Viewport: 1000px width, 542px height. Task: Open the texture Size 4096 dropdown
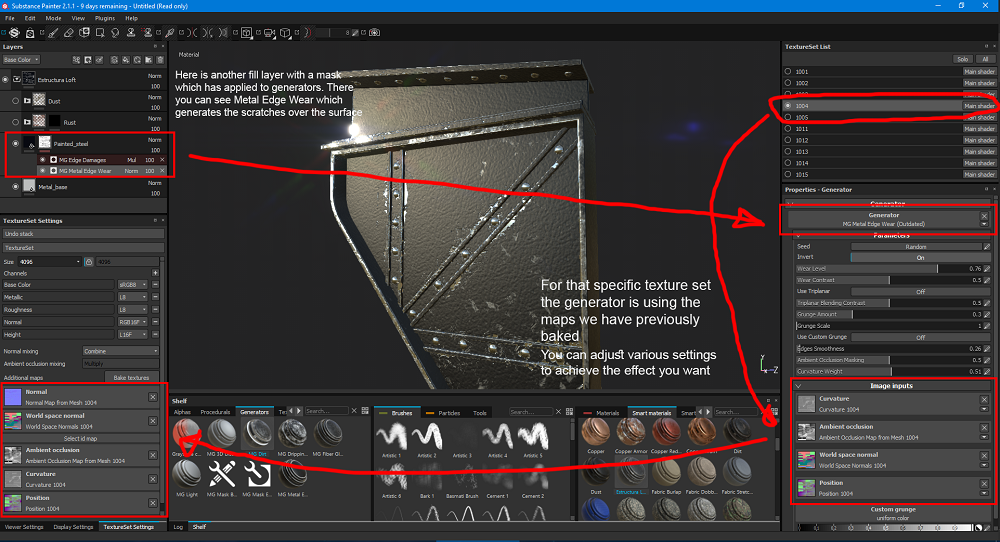tap(50, 262)
